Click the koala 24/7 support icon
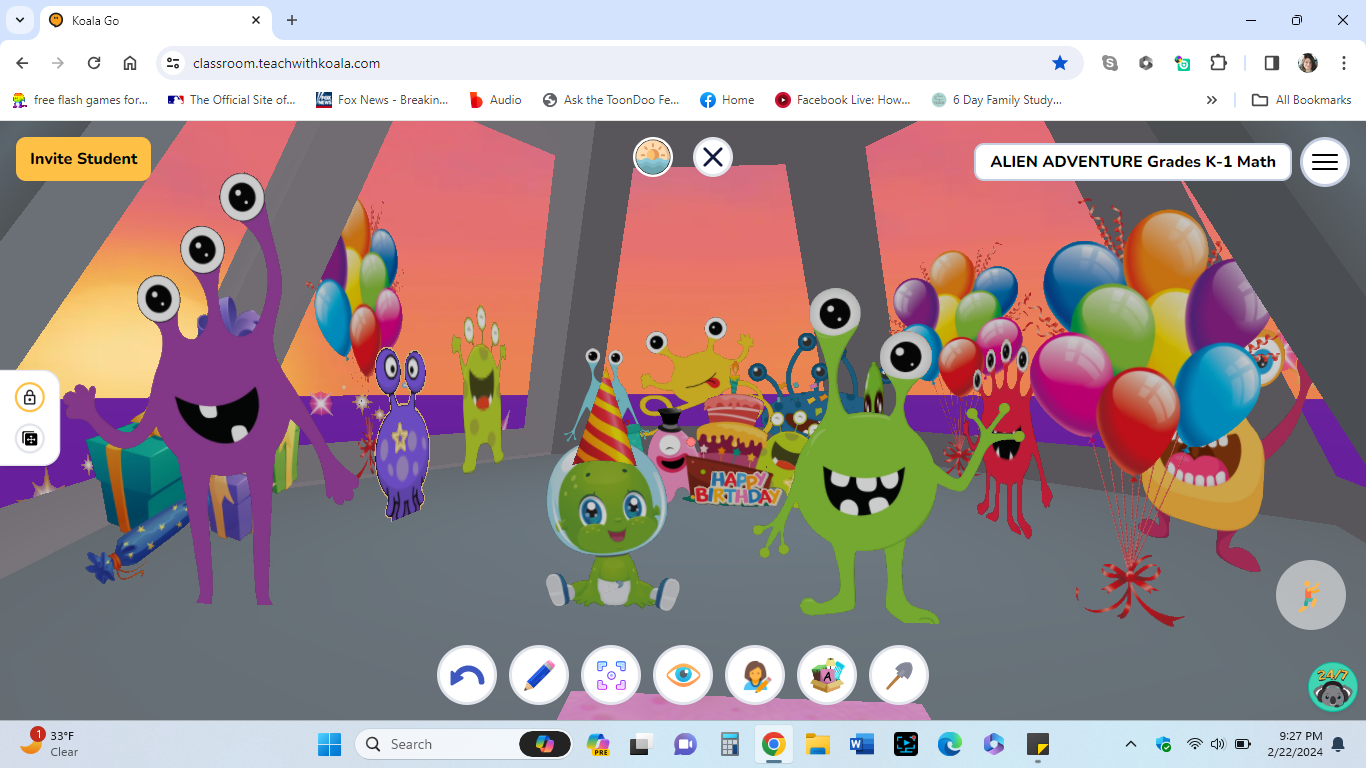The width and height of the screenshot is (1366, 768). [1331, 688]
